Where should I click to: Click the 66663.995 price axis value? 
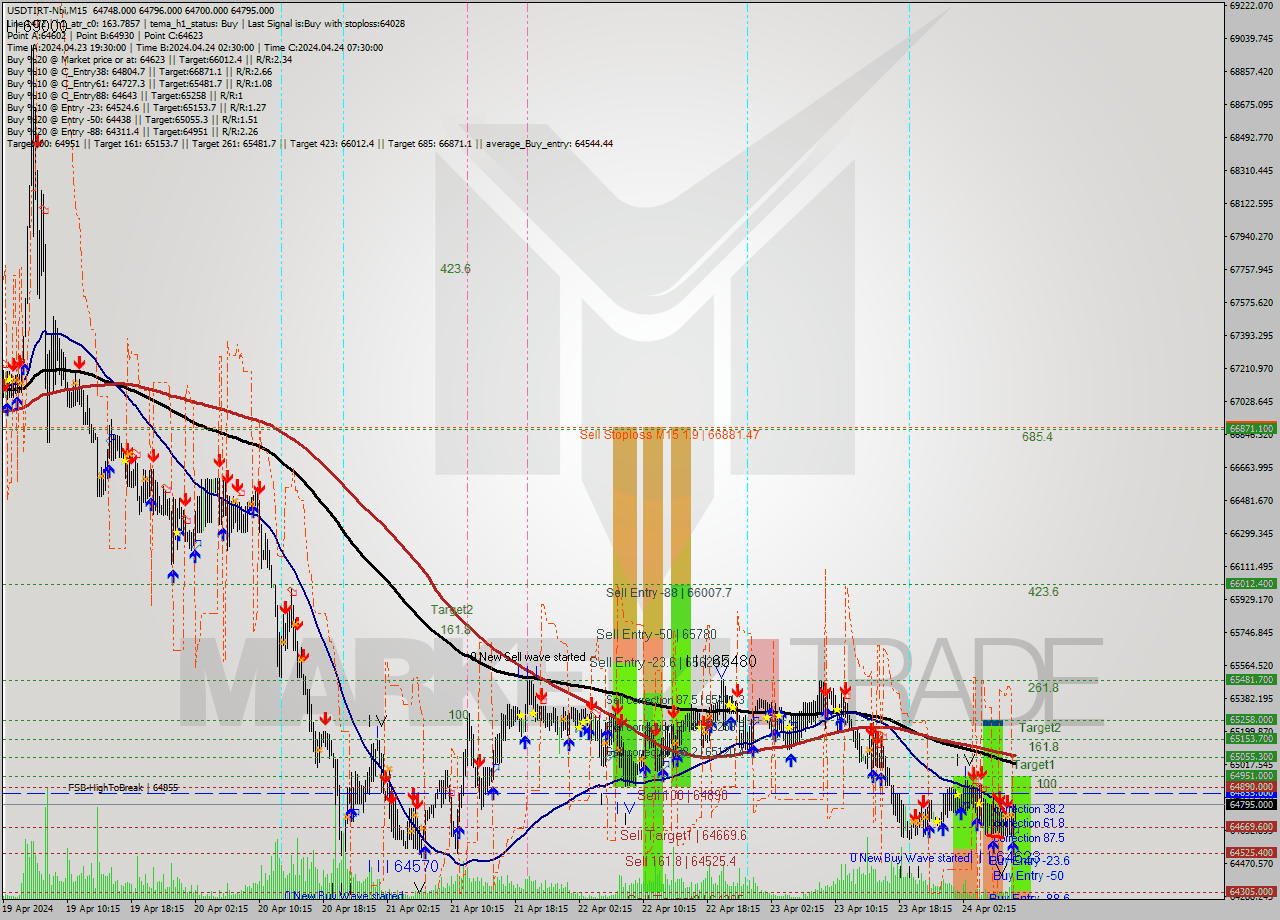1251,467
